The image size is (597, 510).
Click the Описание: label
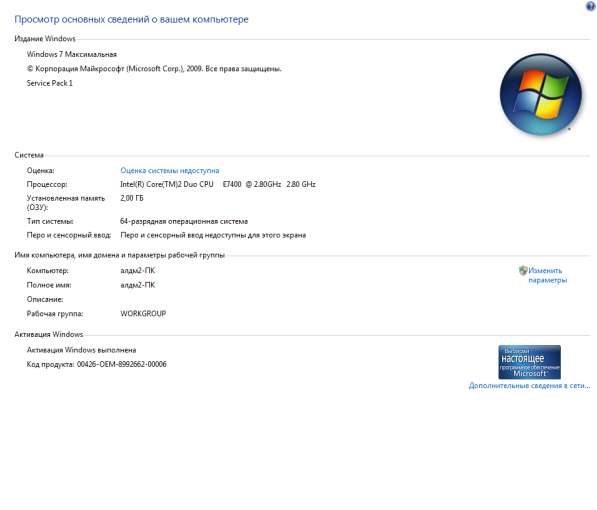pyautogui.click(x=45, y=299)
